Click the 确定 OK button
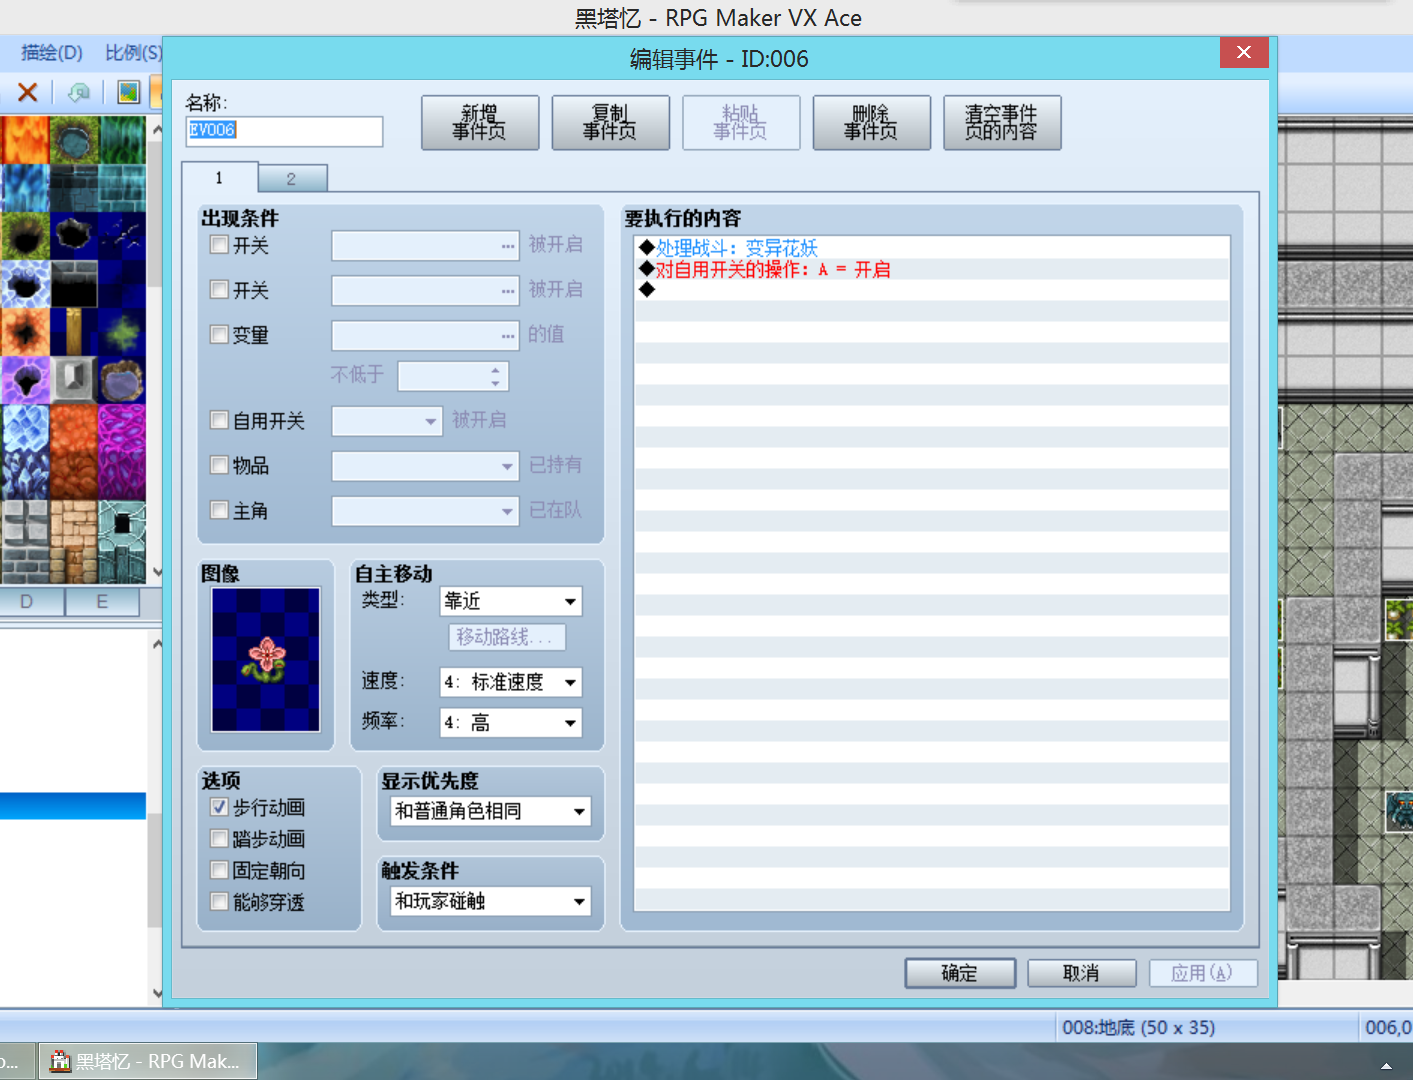 coord(960,973)
